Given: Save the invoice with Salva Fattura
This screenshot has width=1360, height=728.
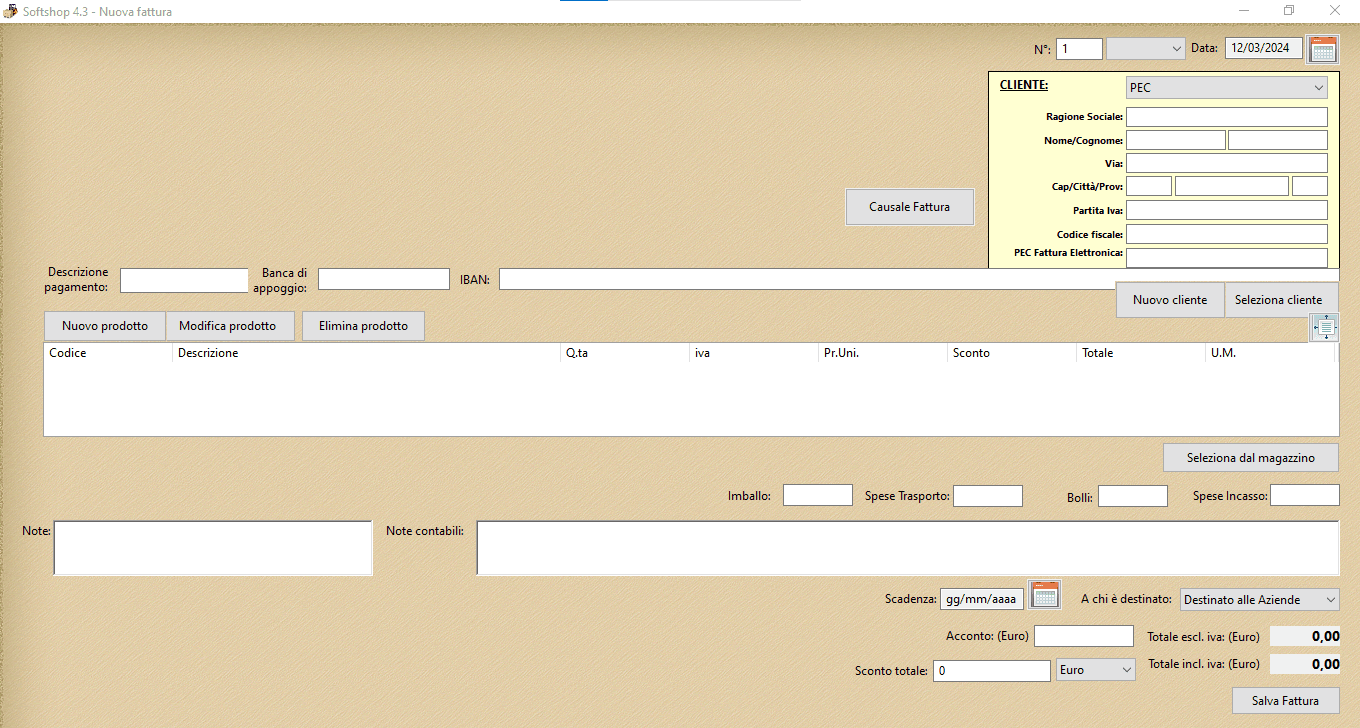Looking at the screenshot, I should coord(1285,700).
